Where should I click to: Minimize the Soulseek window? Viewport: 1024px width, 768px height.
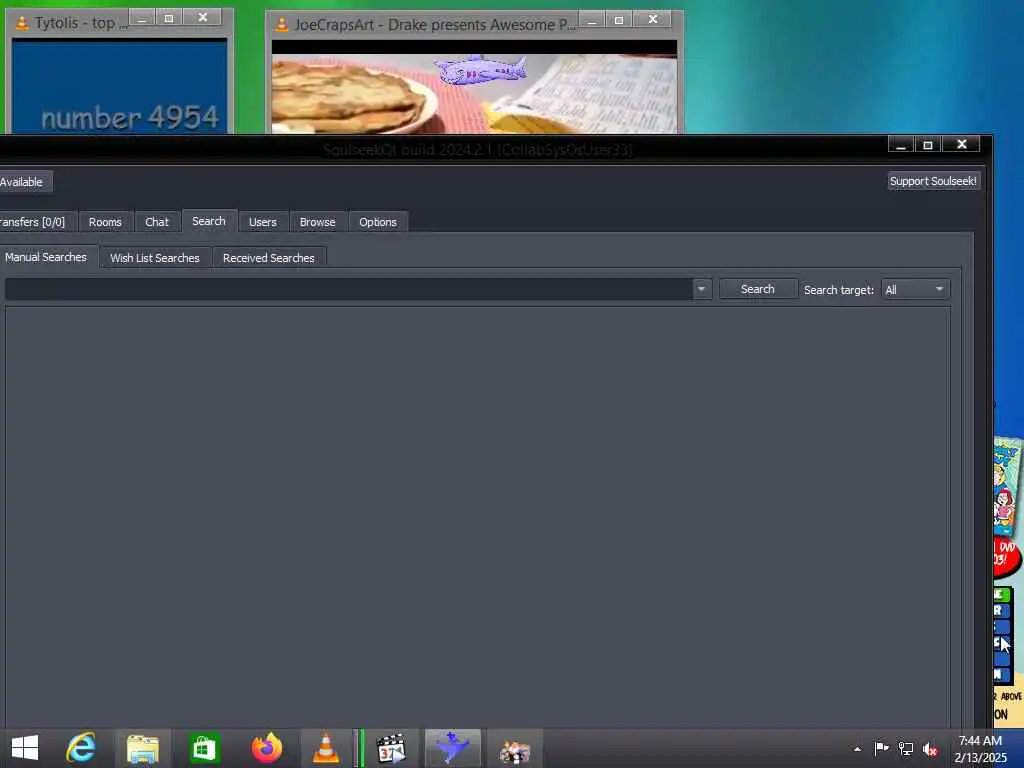901,144
